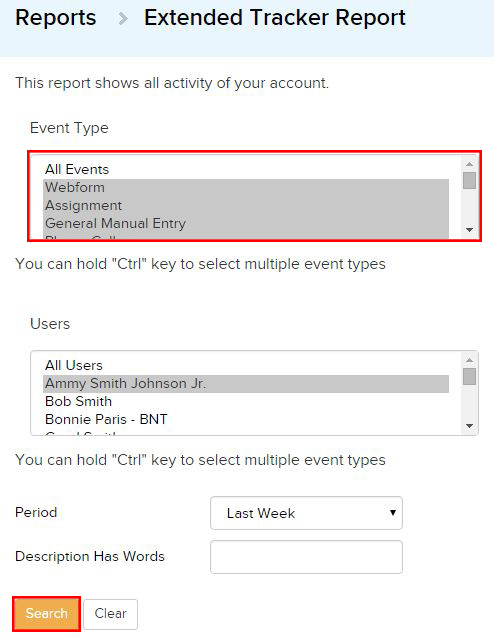Select Assignment event type

(246, 205)
